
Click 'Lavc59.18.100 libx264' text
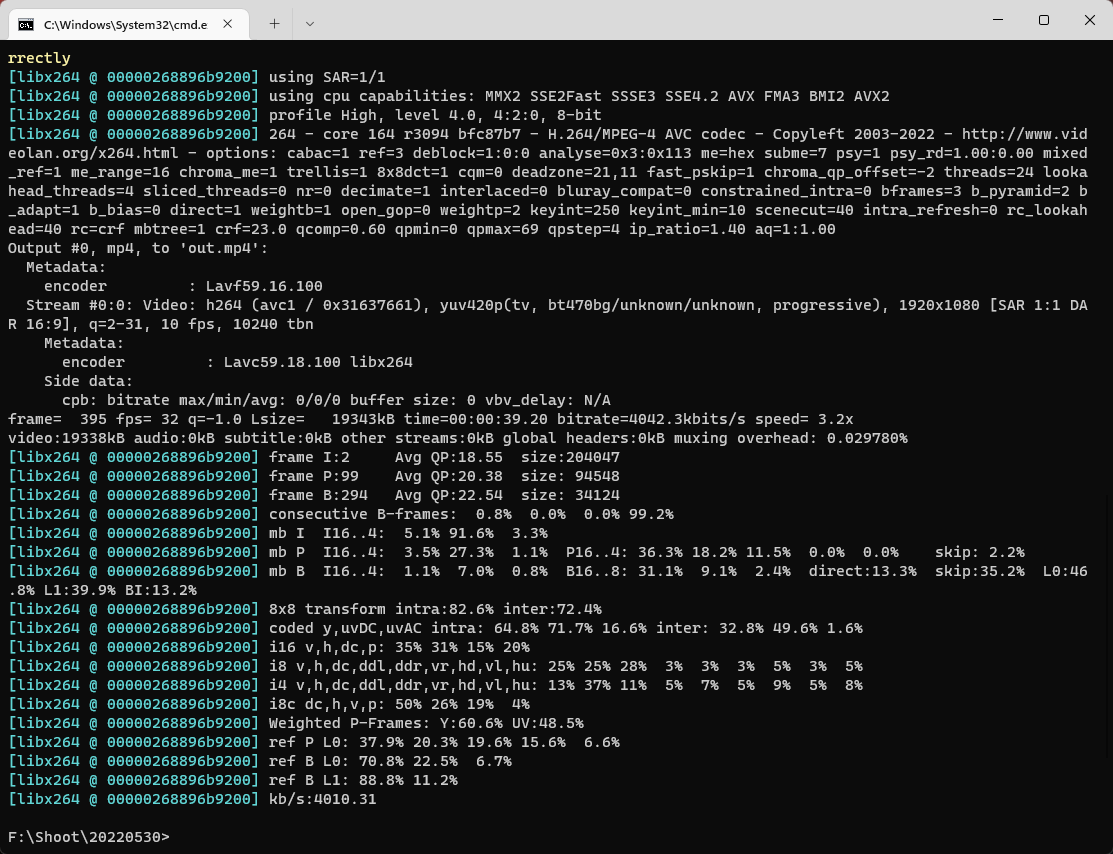click(x=318, y=362)
